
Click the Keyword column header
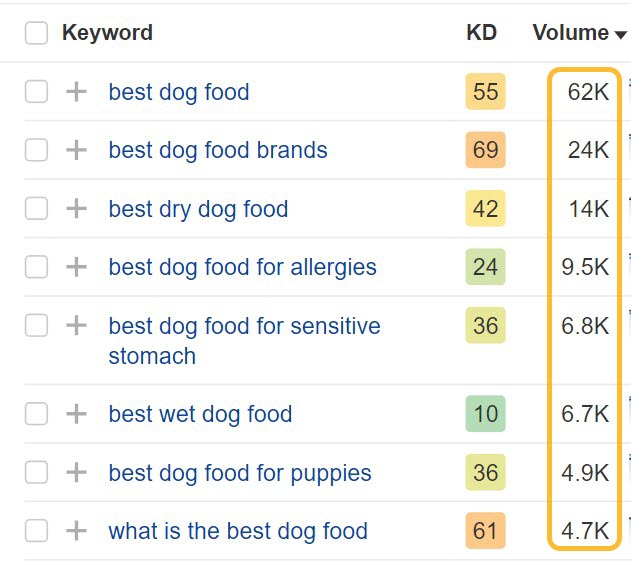tap(107, 33)
